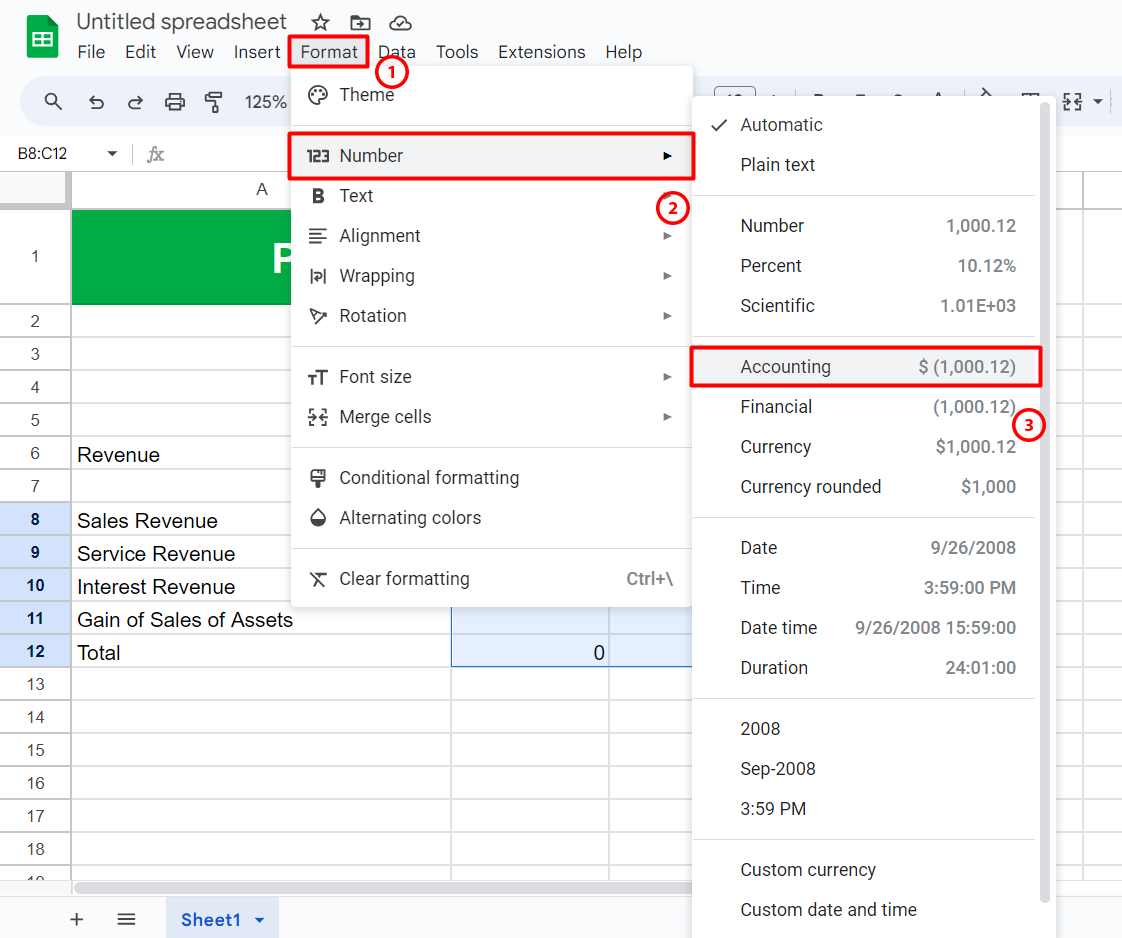1122x938 pixels.
Task: Select Alternating colors option
Action: pos(492,518)
